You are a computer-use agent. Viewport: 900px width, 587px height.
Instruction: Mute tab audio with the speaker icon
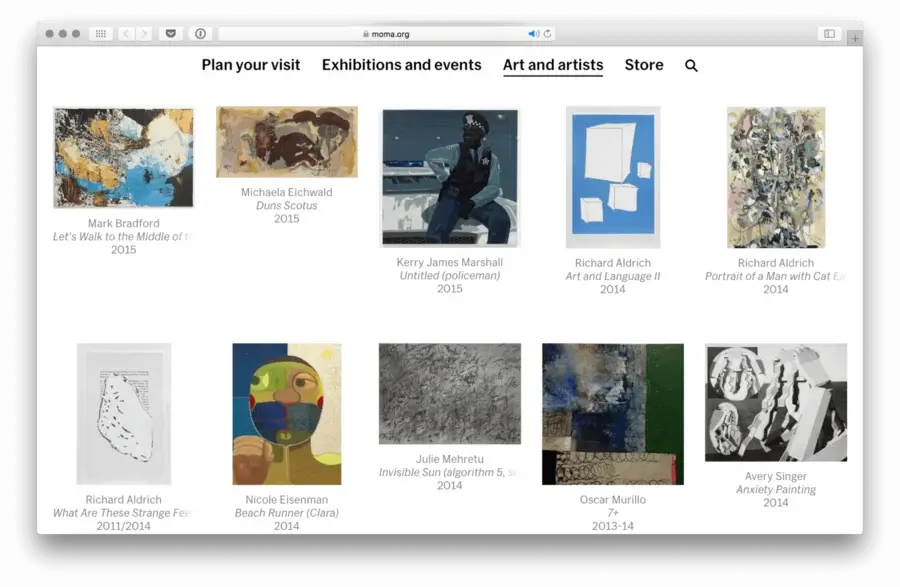(533, 34)
